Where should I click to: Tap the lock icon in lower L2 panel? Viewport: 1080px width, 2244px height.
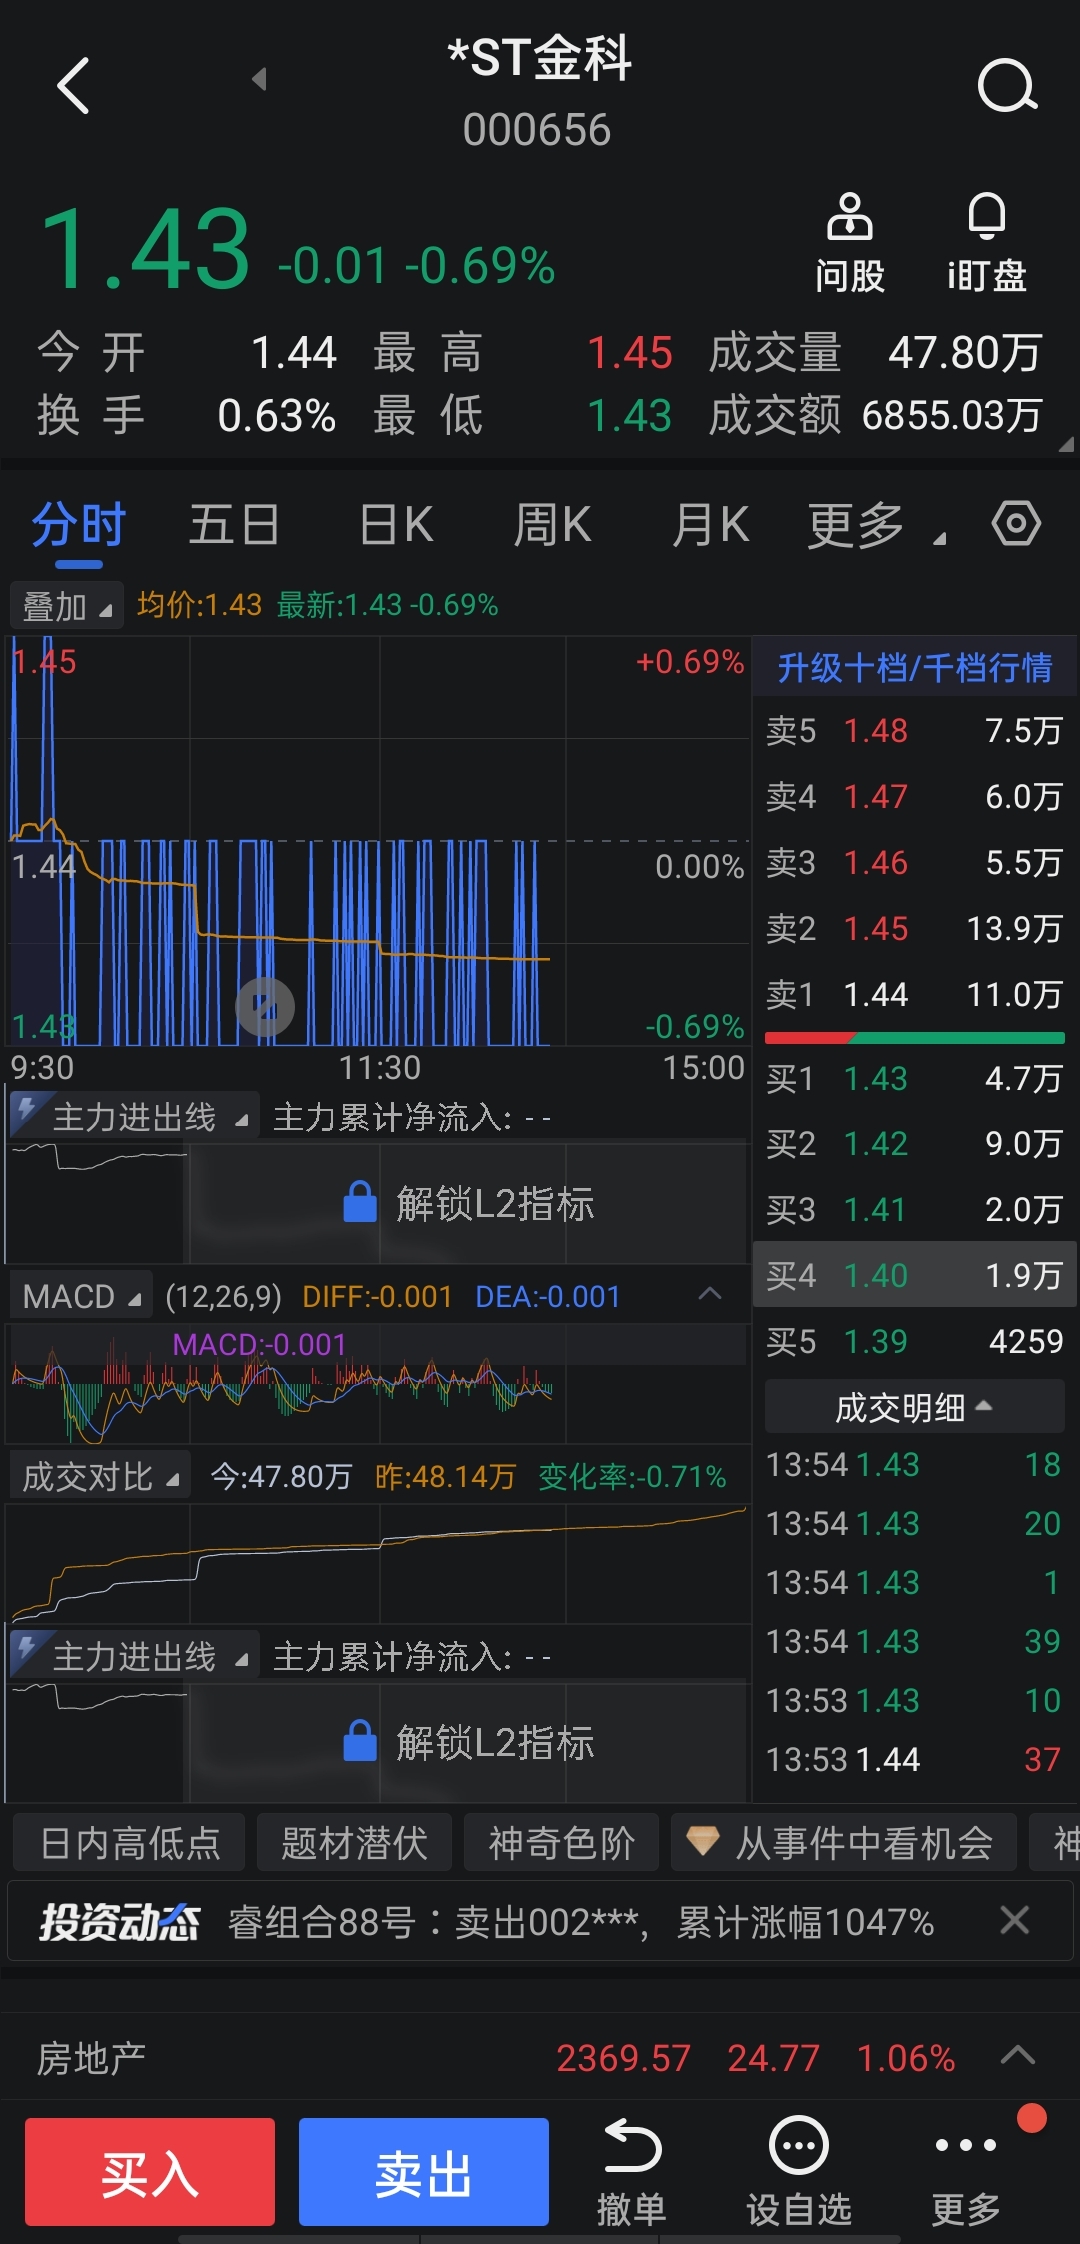[x=360, y=1741]
